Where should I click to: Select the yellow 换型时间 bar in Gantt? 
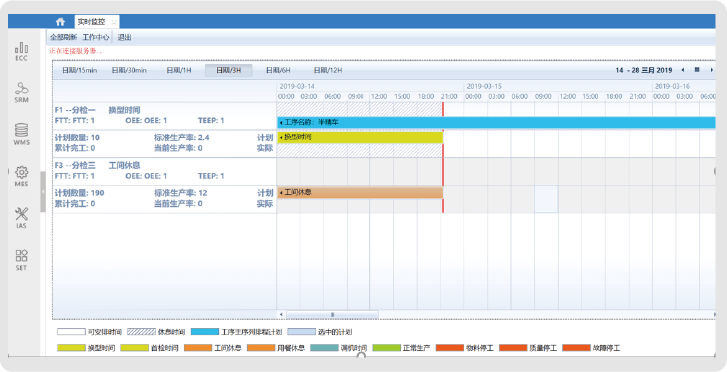(x=360, y=137)
